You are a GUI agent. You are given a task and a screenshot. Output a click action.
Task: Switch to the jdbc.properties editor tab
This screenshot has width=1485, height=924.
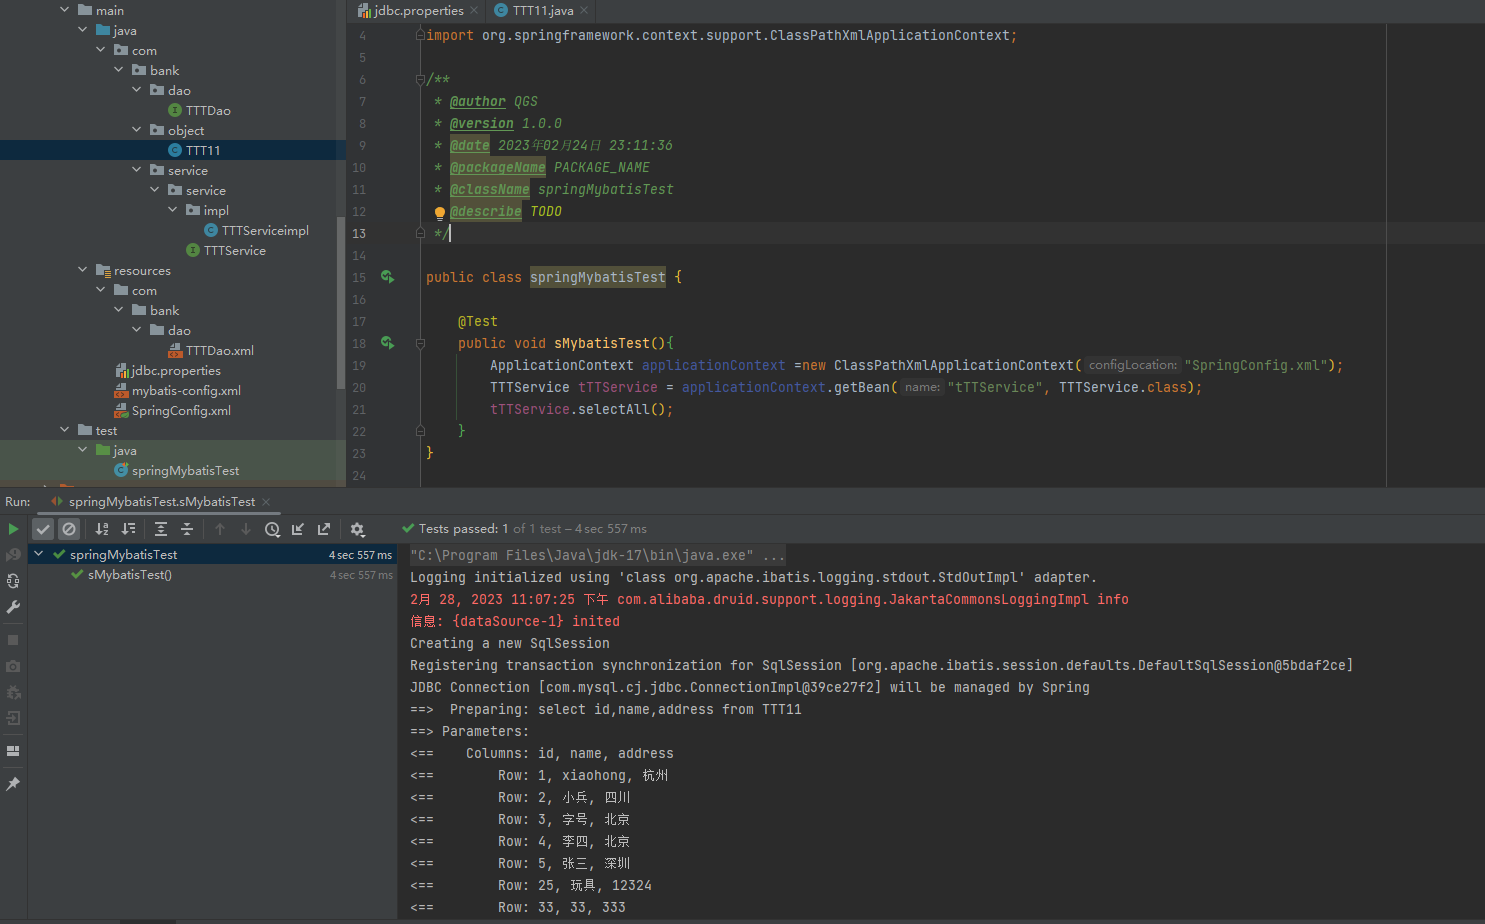(x=418, y=11)
